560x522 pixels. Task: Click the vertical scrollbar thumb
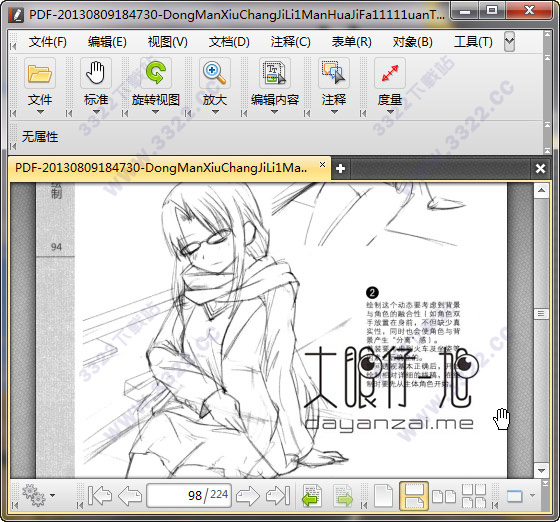tap(541, 314)
